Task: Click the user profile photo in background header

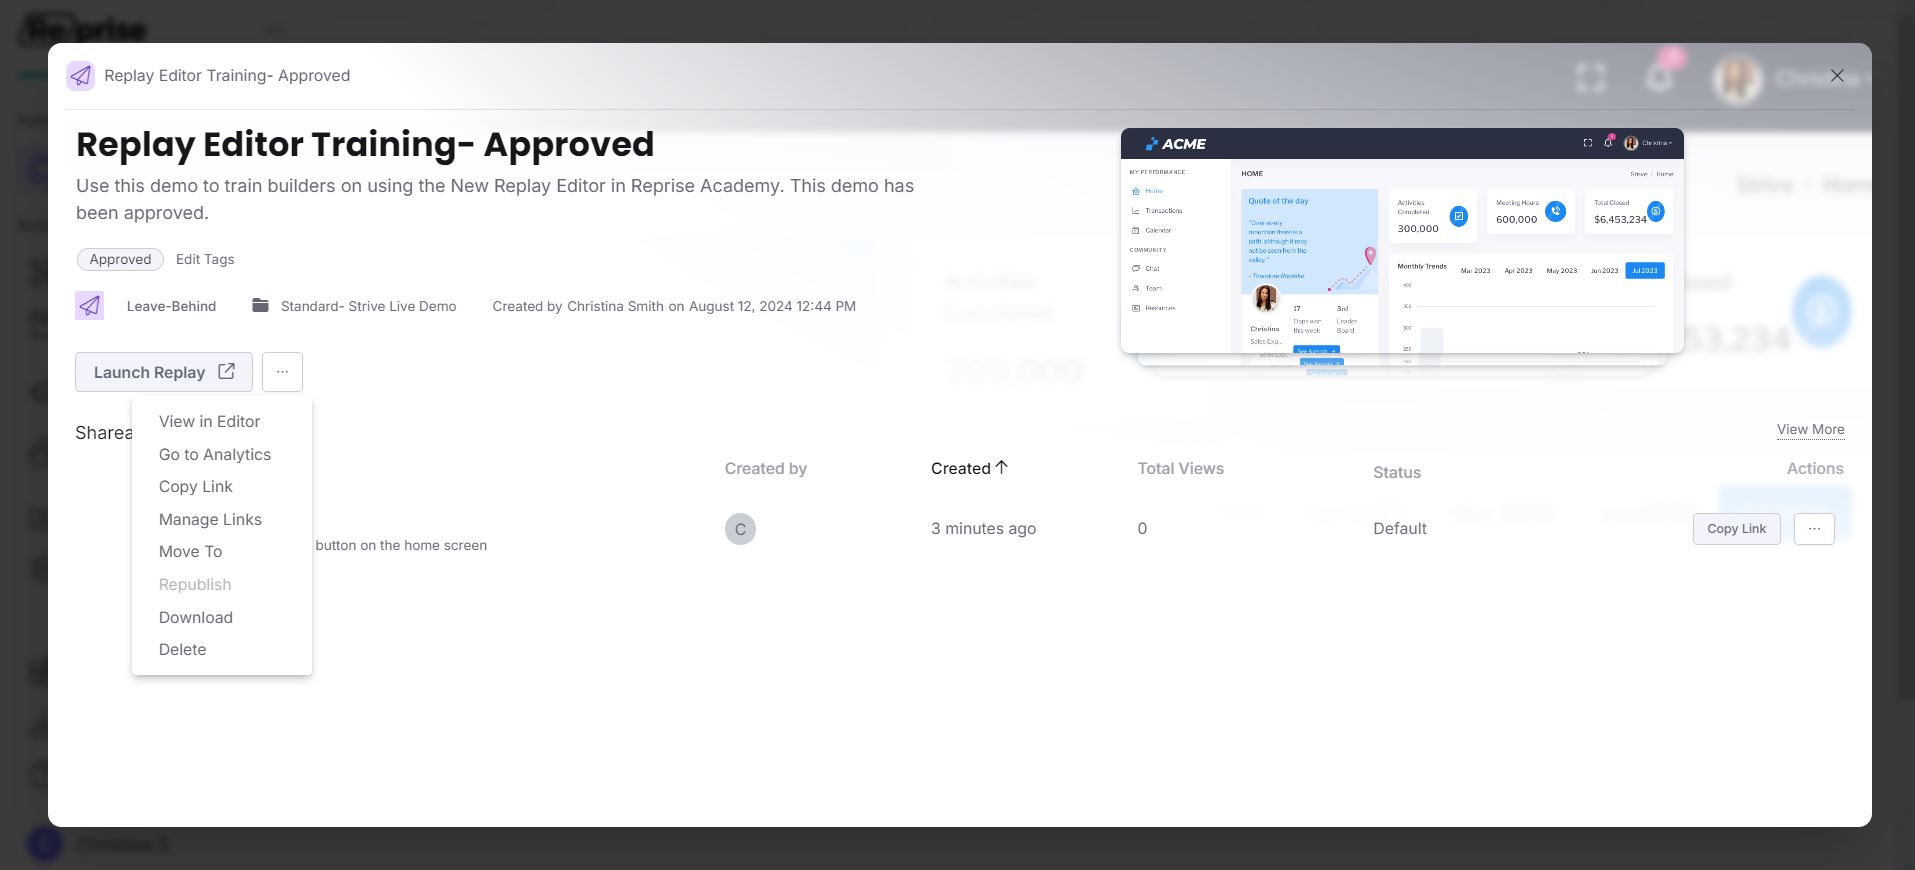Action: click(1737, 79)
